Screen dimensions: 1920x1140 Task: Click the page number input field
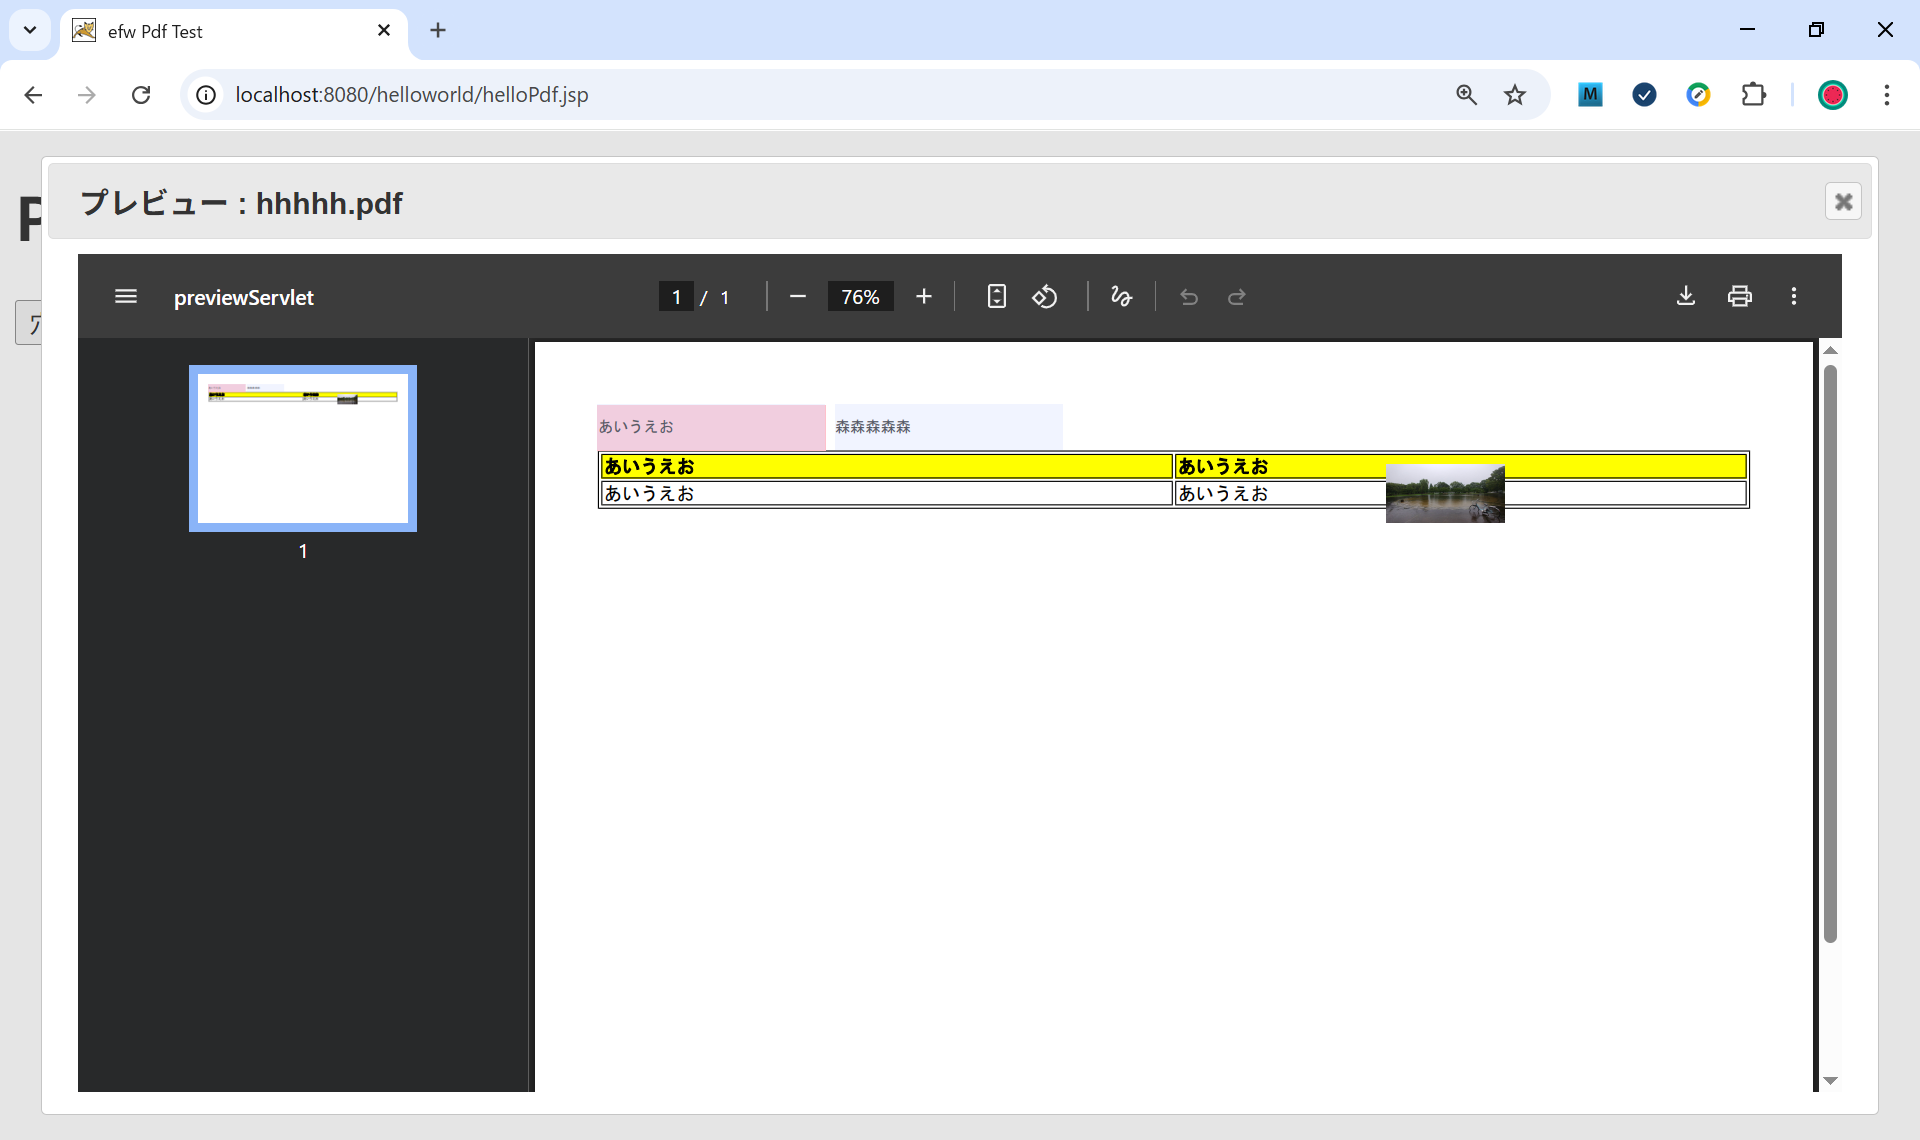676,297
